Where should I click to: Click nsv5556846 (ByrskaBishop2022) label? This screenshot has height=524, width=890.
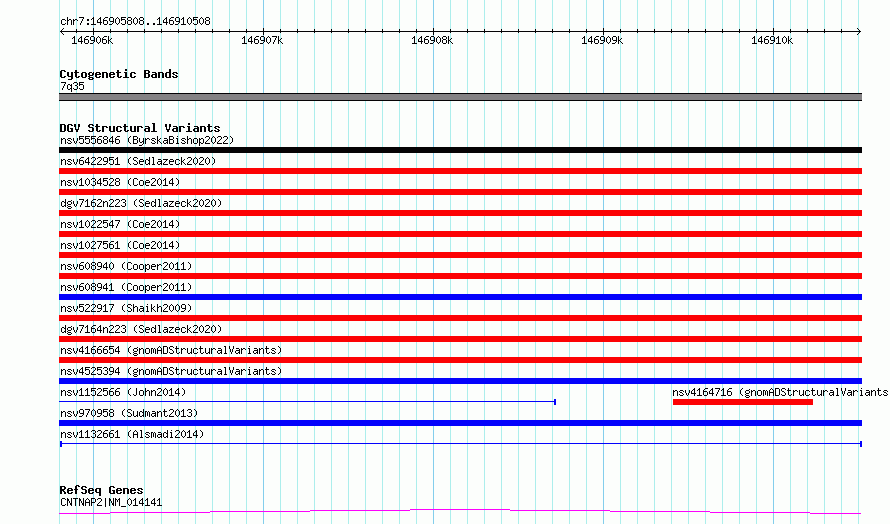click(x=147, y=140)
